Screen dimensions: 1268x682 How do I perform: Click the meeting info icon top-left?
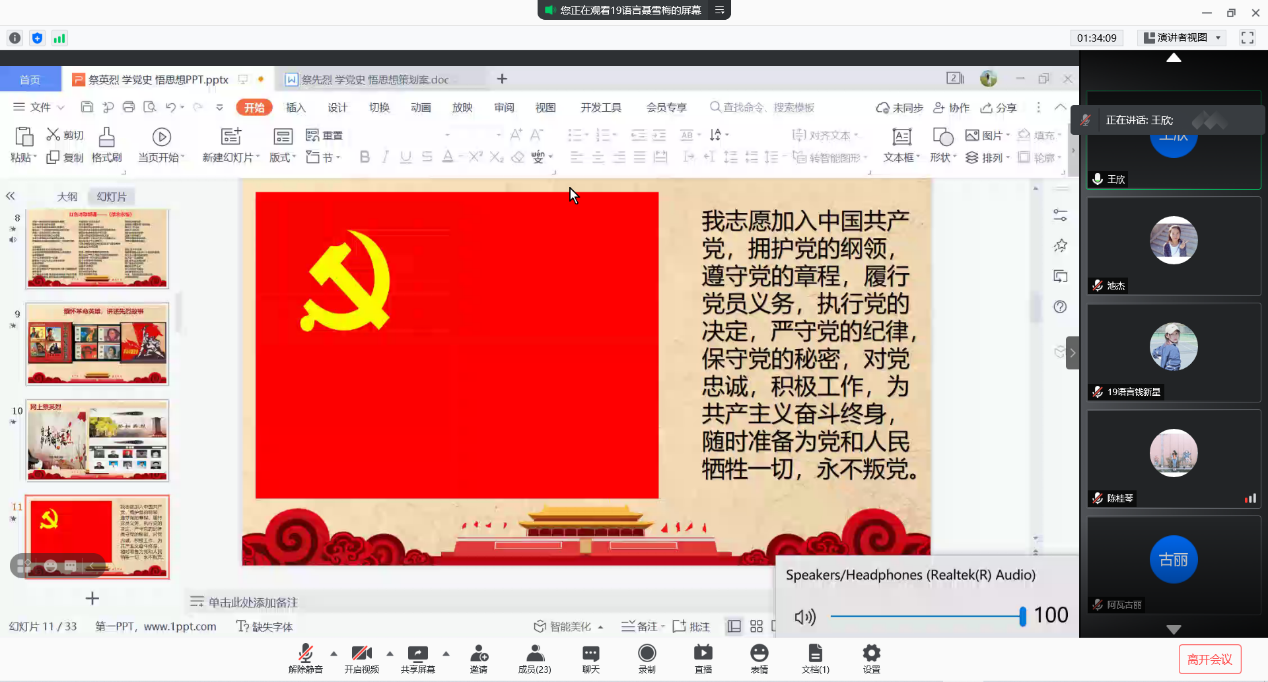(15, 38)
